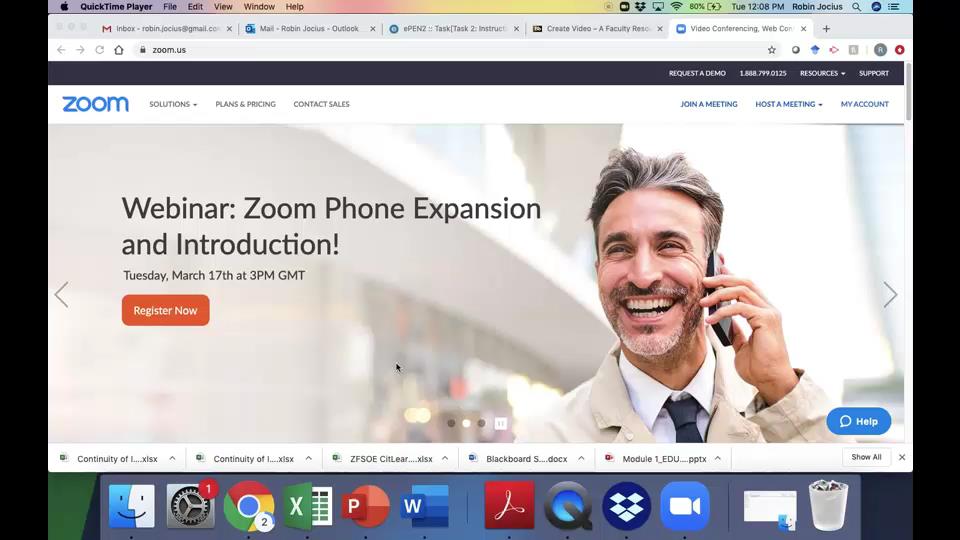960x540 pixels.
Task: Expand options for ZFSOE CitLear....xlsx download
Action: click(445, 458)
